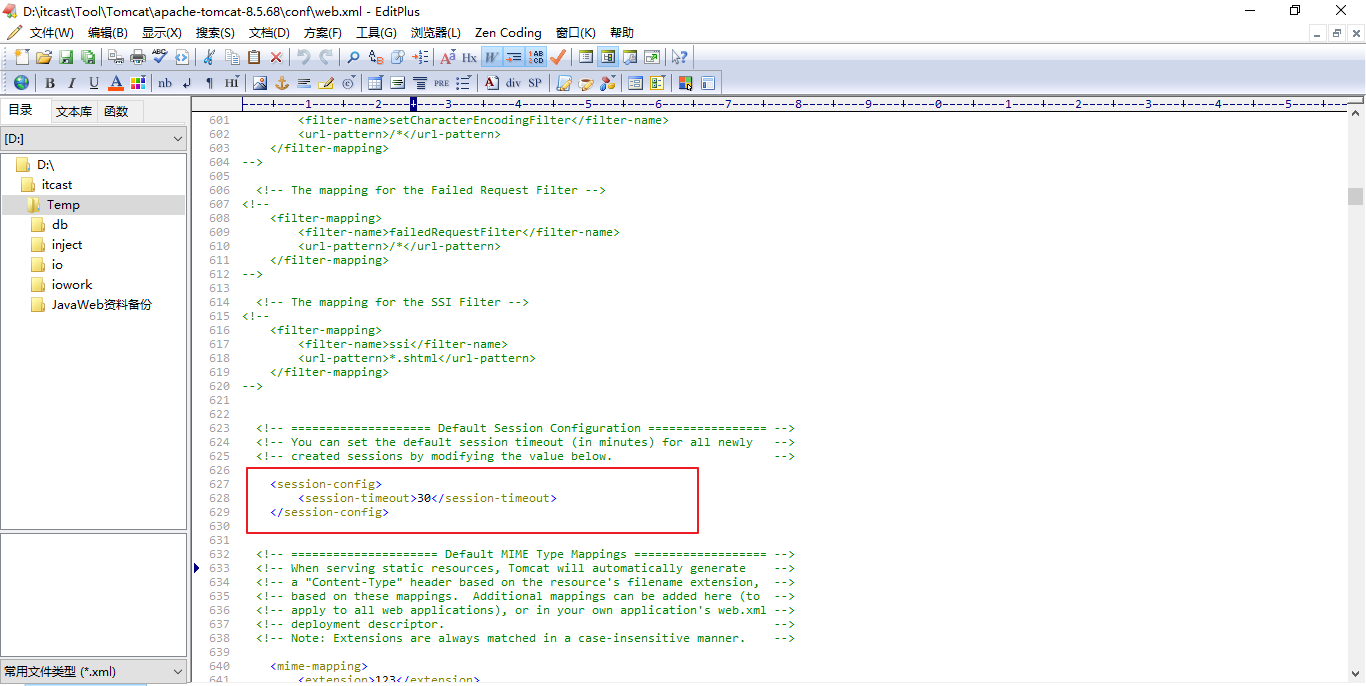Screen dimensions: 1366x686
Task: Open the file type filter dropdown
Action: click(93, 672)
